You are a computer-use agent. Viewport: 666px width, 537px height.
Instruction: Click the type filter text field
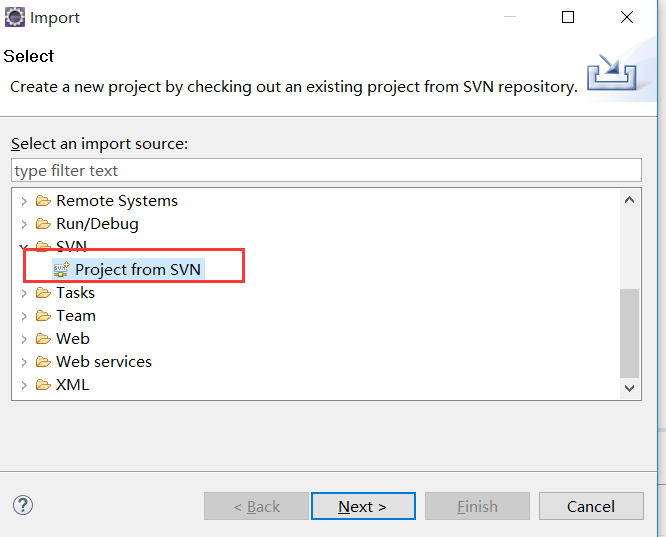pos(326,171)
